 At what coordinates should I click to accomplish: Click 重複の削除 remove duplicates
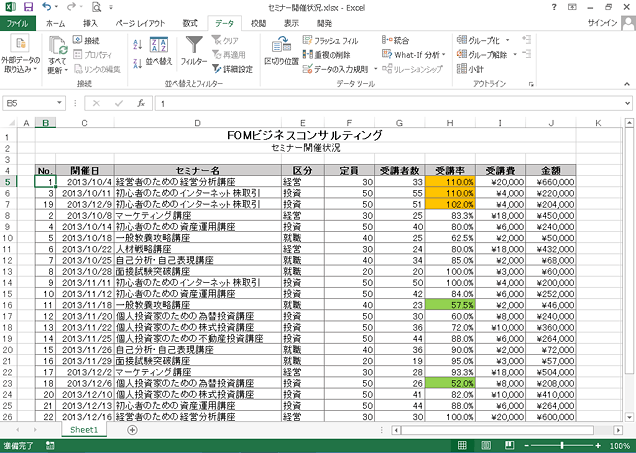pyautogui.click(x=327, y=55)
